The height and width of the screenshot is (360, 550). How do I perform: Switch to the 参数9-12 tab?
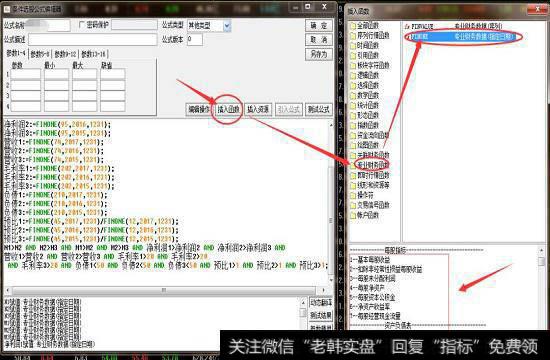(65, 54)
